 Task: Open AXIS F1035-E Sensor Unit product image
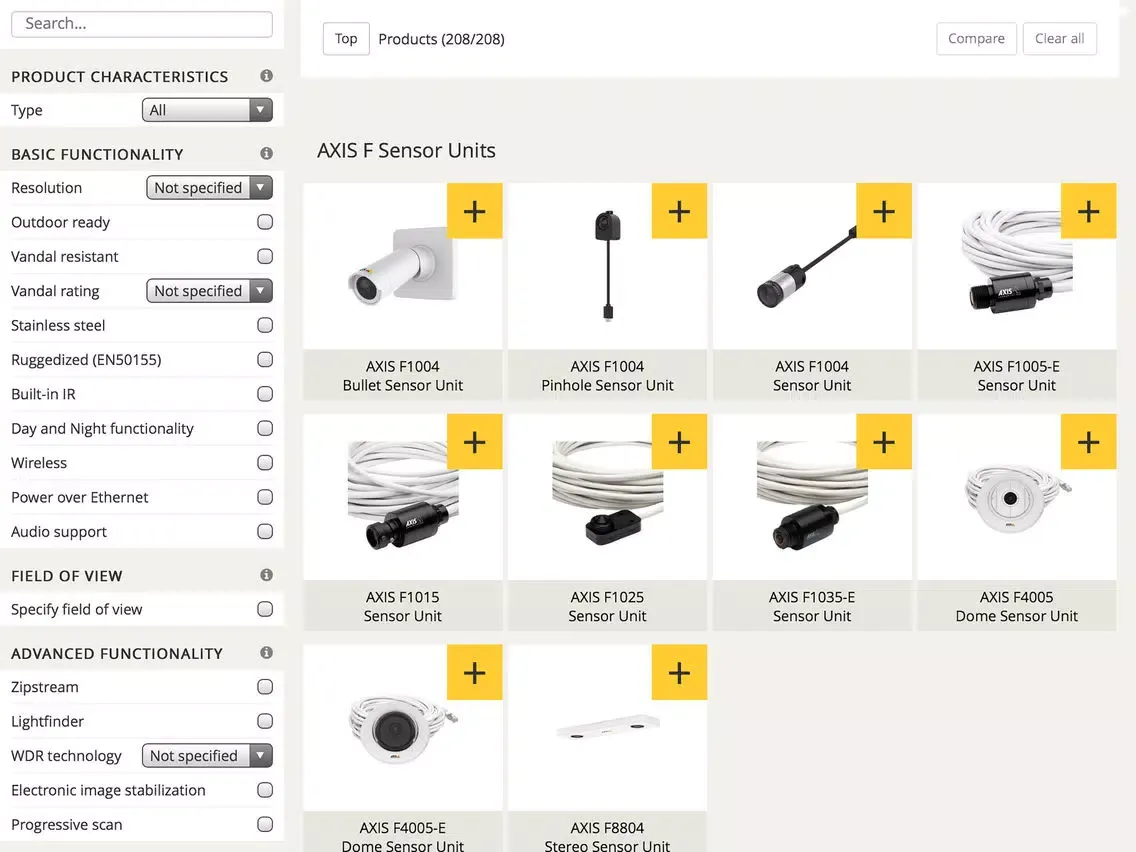click(811, 496)
